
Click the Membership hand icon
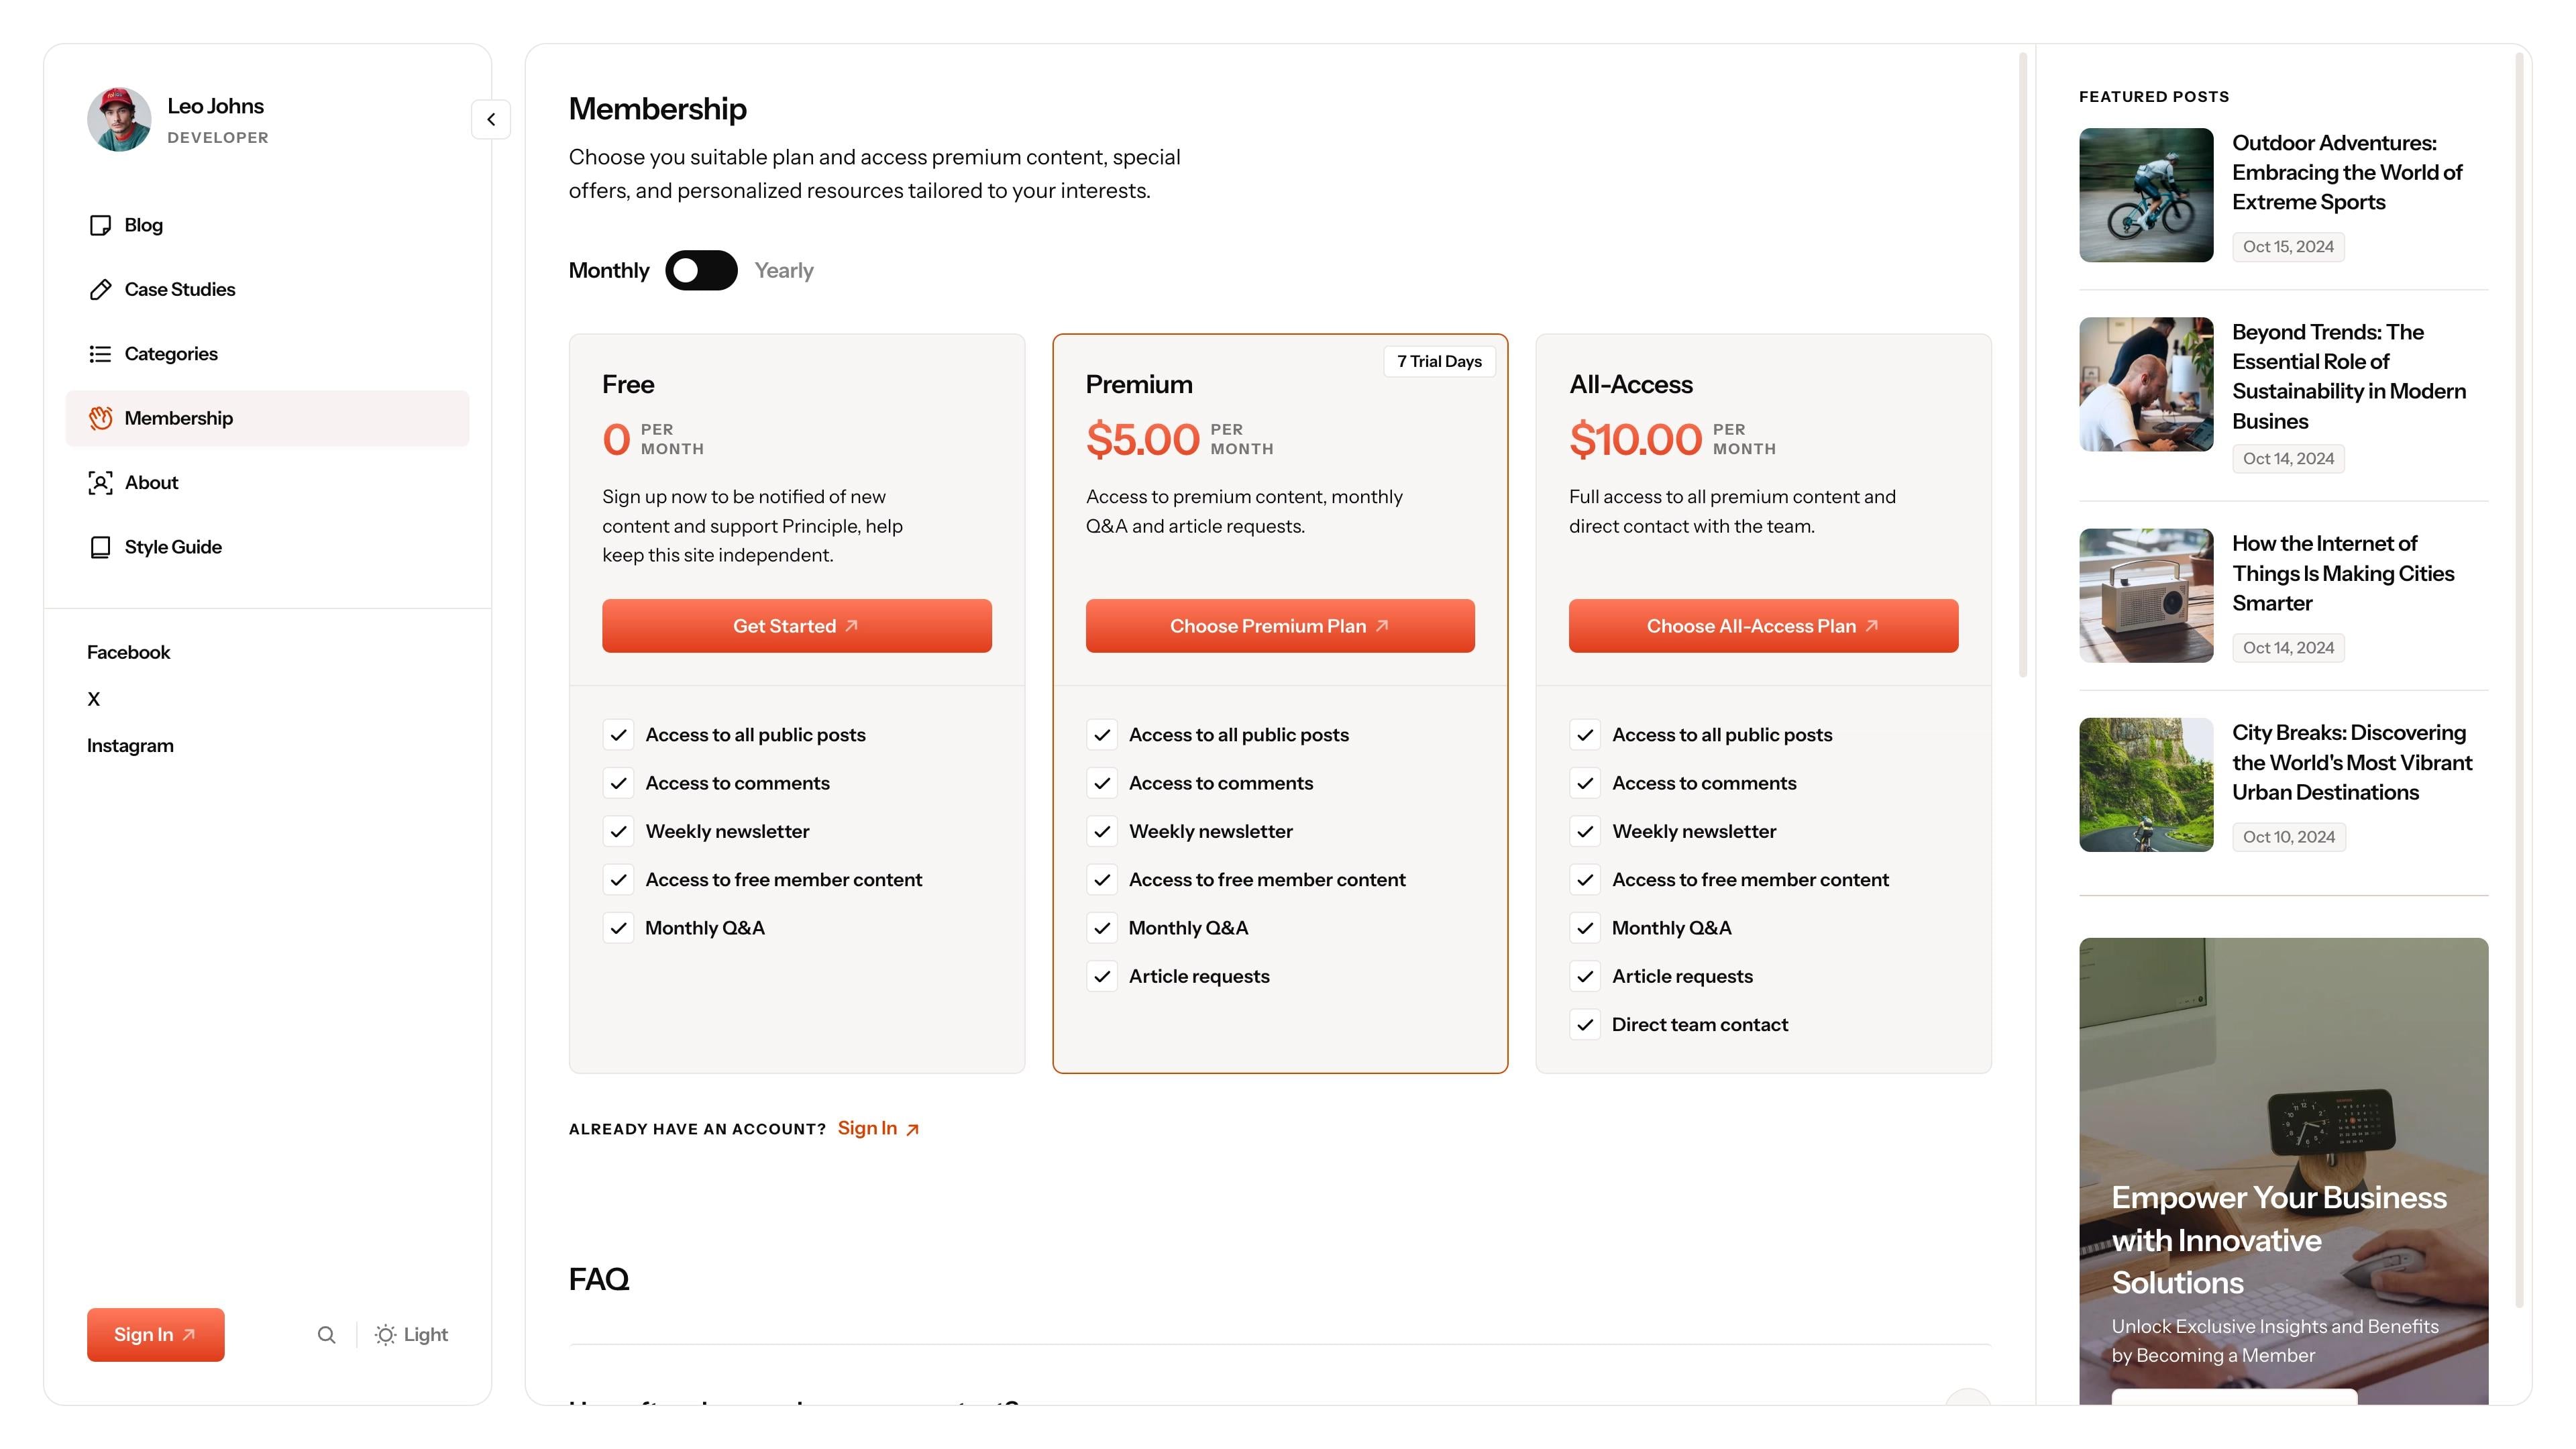[100, 418]
